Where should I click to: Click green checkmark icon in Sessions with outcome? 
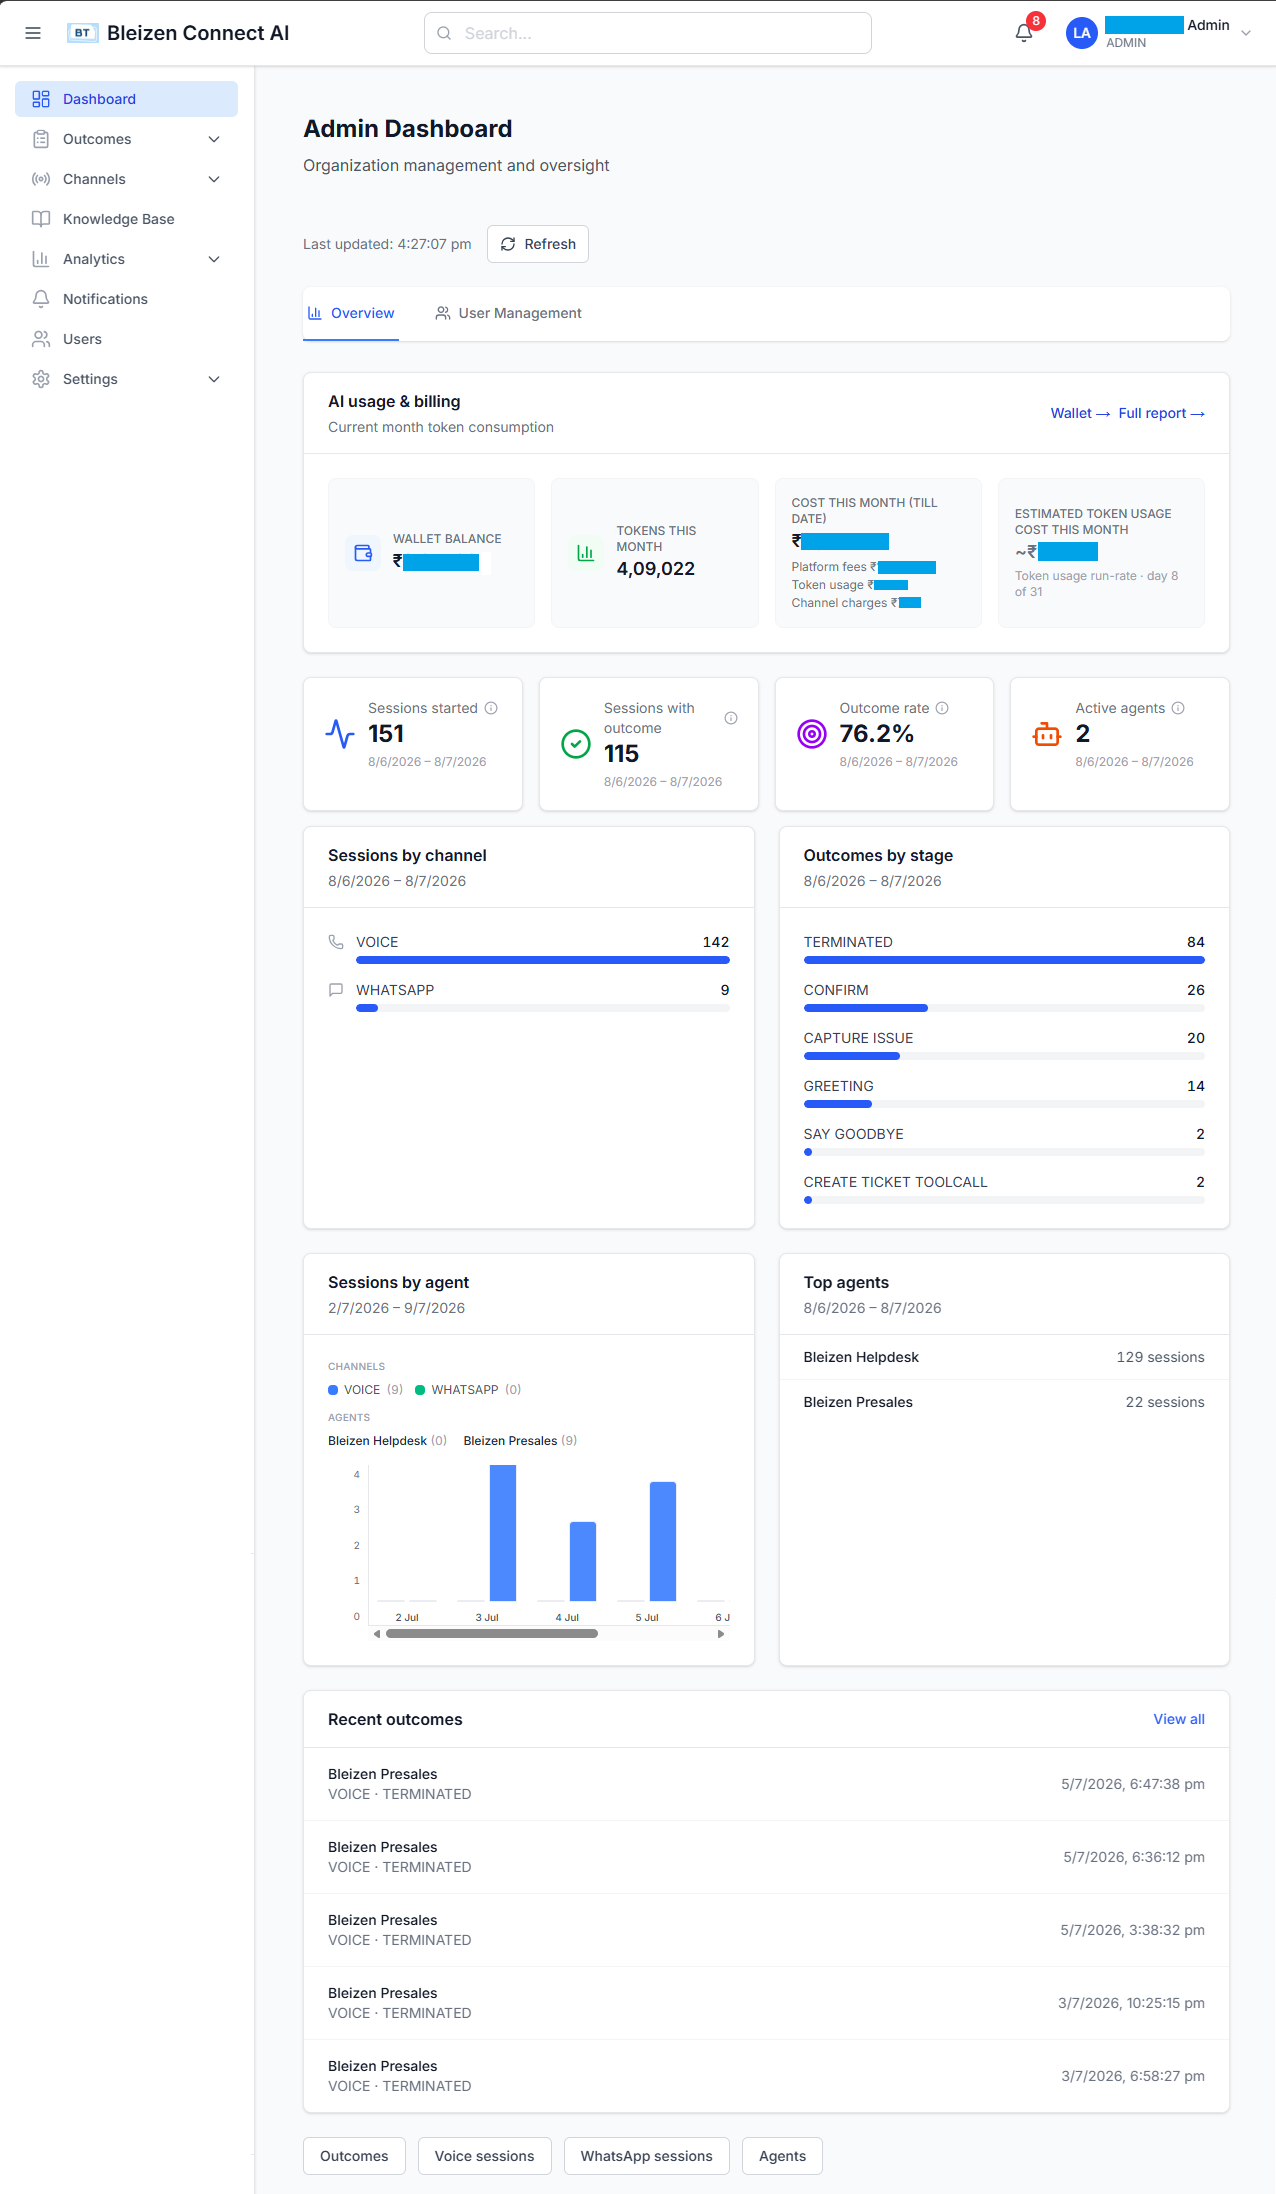pos(576,744)
